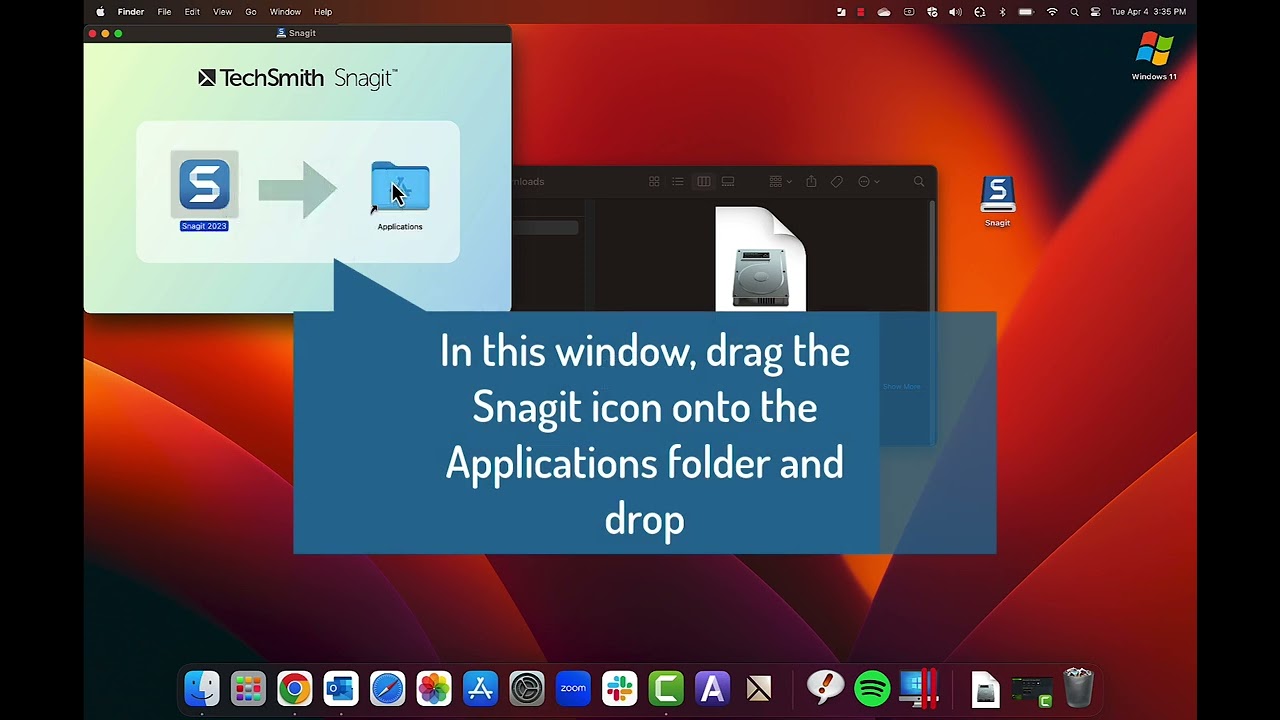Open the speech bubble feedback app in Dock
Screen dimensions: 1280x720
[825, 688]
